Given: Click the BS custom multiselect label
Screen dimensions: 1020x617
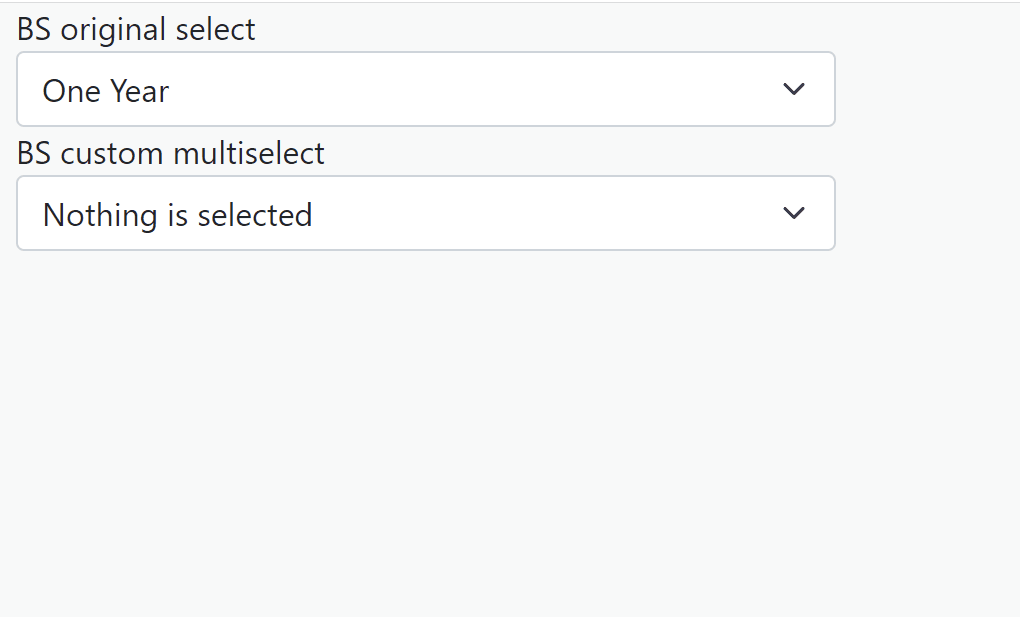Looking at the screenshot, I should coord(170,153).
